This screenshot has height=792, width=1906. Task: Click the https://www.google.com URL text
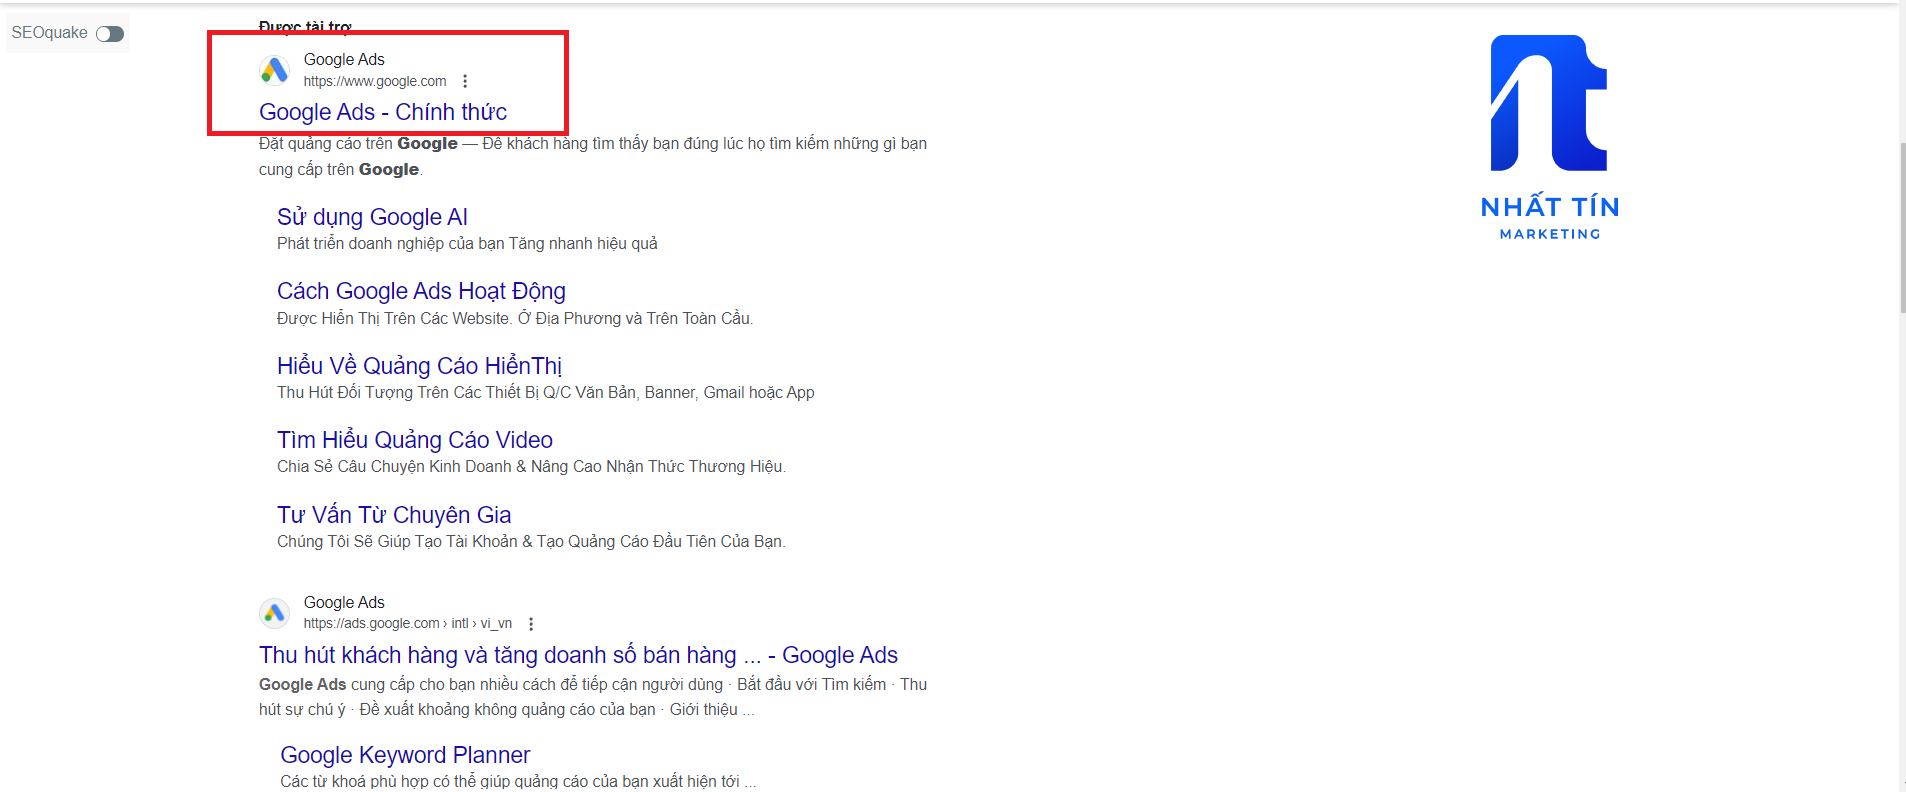point(375,82)
